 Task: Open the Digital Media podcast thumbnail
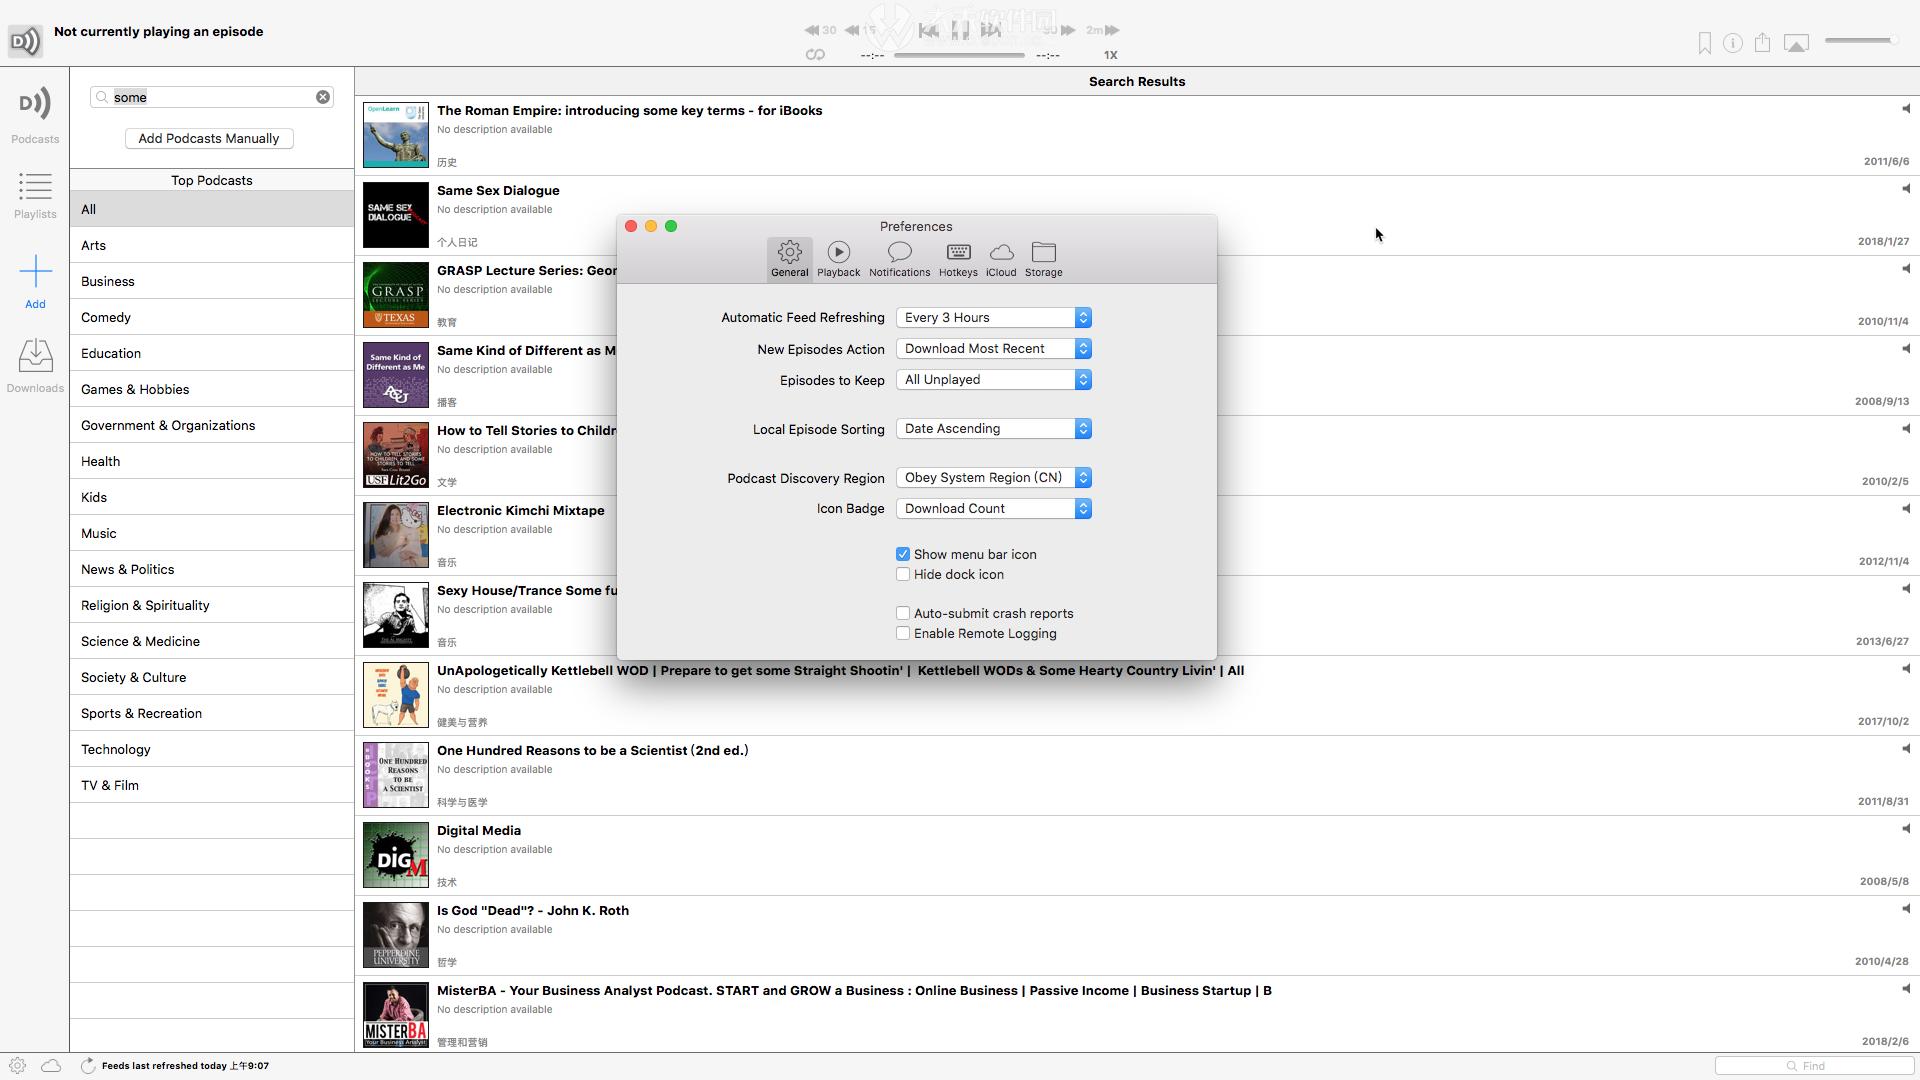[x=395, y=854]
